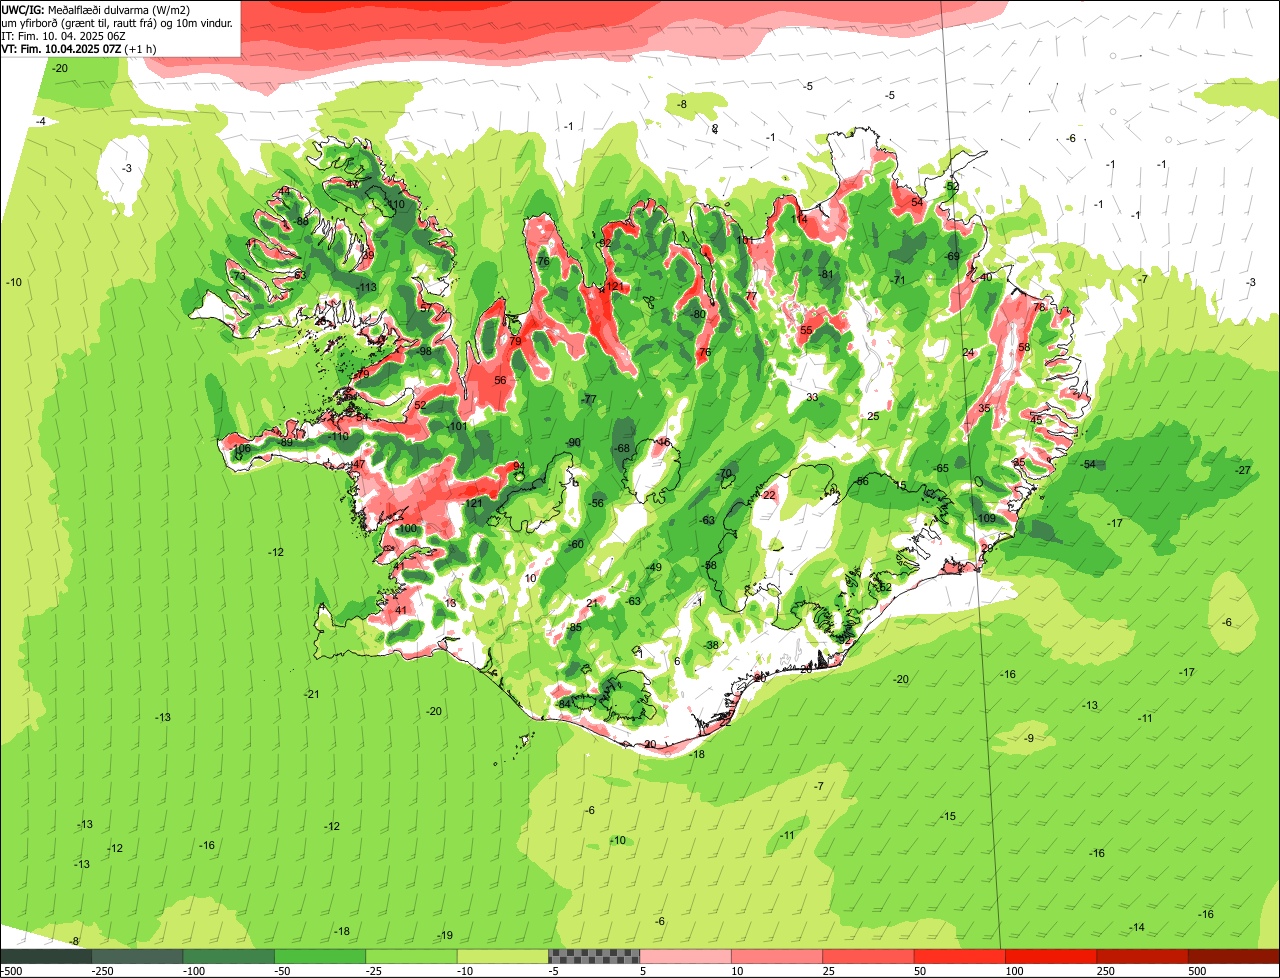Click the title line 'UWC/IG: Meðalflæði dulvarma (W/m2)'
1280x978 pixels.
click(x=96, y=10)
